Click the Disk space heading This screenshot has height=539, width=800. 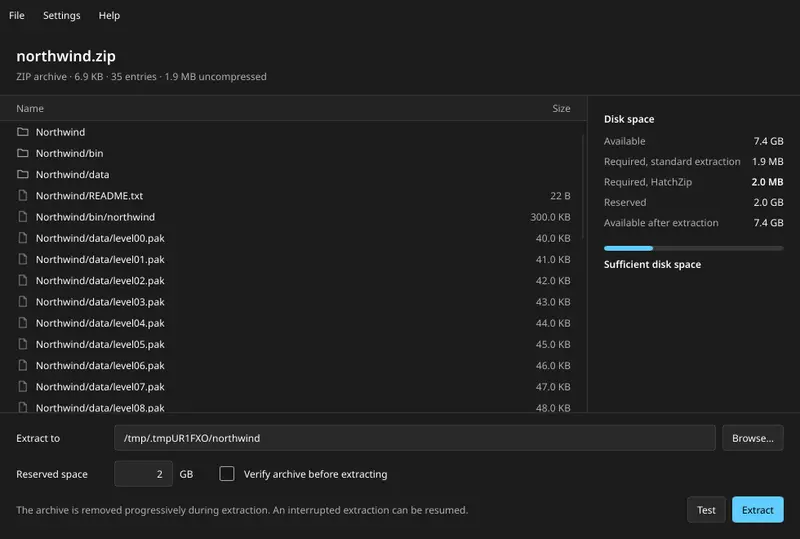[629, 119]
